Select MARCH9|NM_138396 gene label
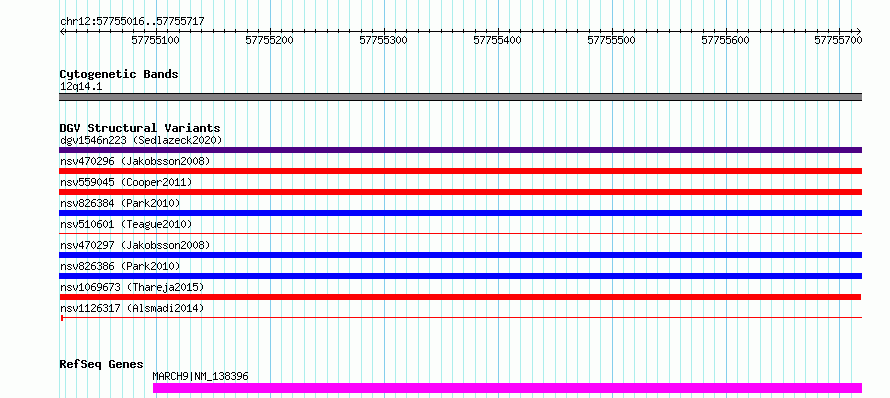This screenshot has width=890, height=398. pos(200,376)
